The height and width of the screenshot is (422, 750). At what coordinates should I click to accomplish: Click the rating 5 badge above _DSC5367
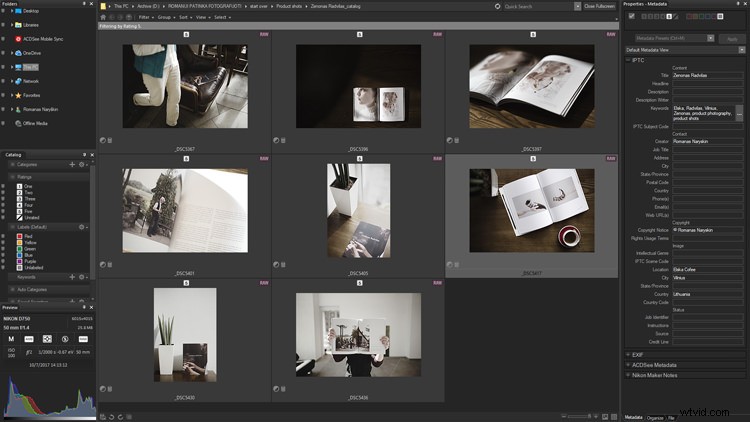186,34
